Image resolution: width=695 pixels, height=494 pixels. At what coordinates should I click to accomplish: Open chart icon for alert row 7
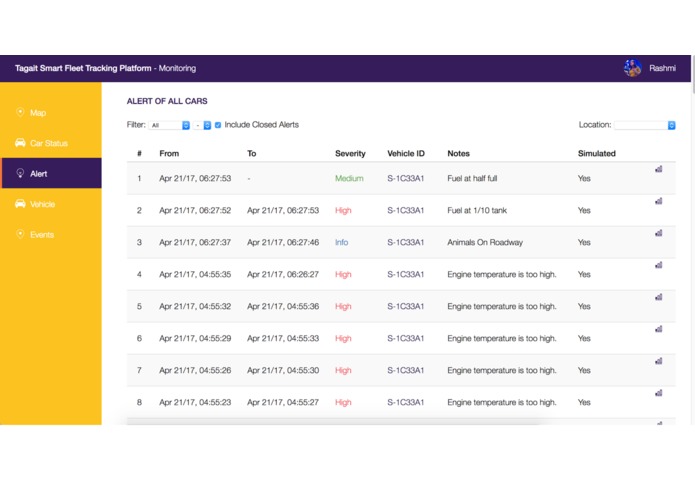coord(659,361)
